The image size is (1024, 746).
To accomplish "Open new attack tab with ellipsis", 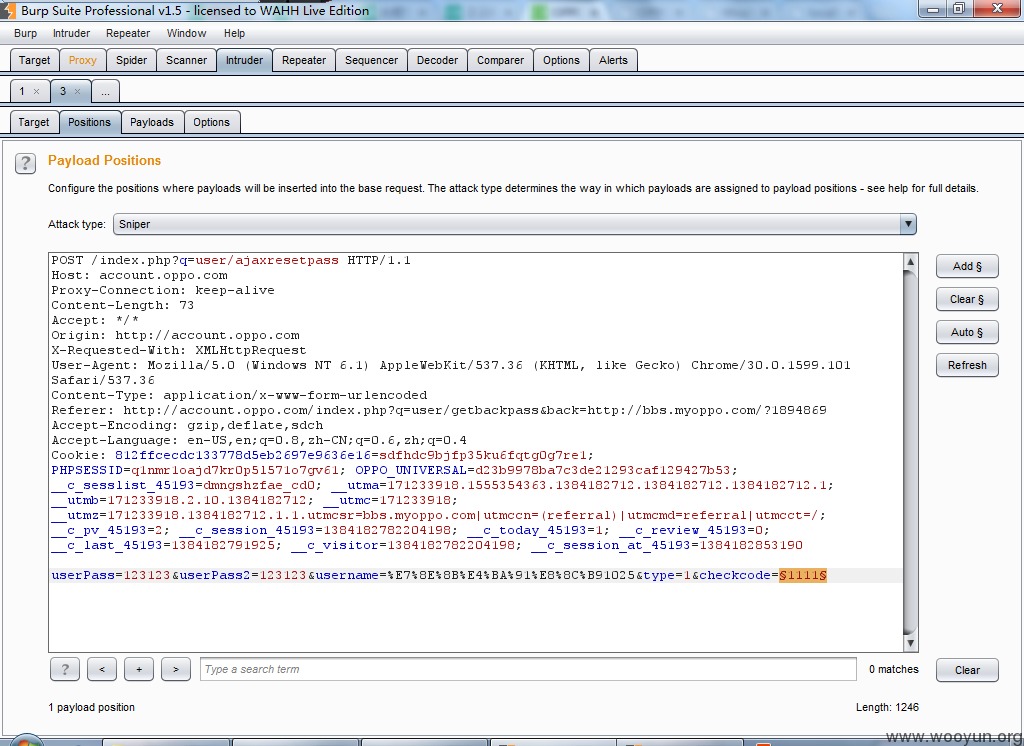I will point(105,91).
